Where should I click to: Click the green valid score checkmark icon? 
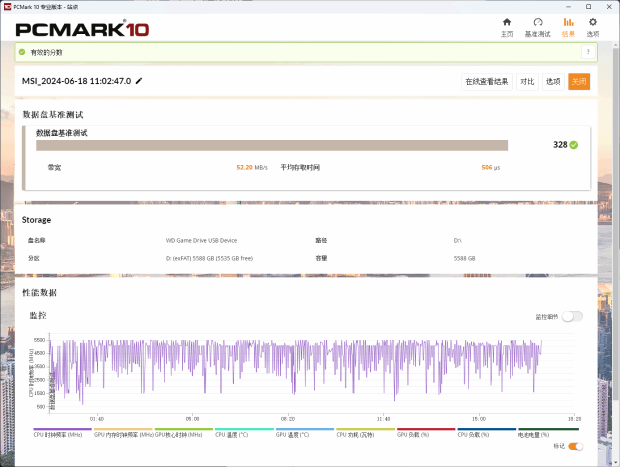point(22,52)
